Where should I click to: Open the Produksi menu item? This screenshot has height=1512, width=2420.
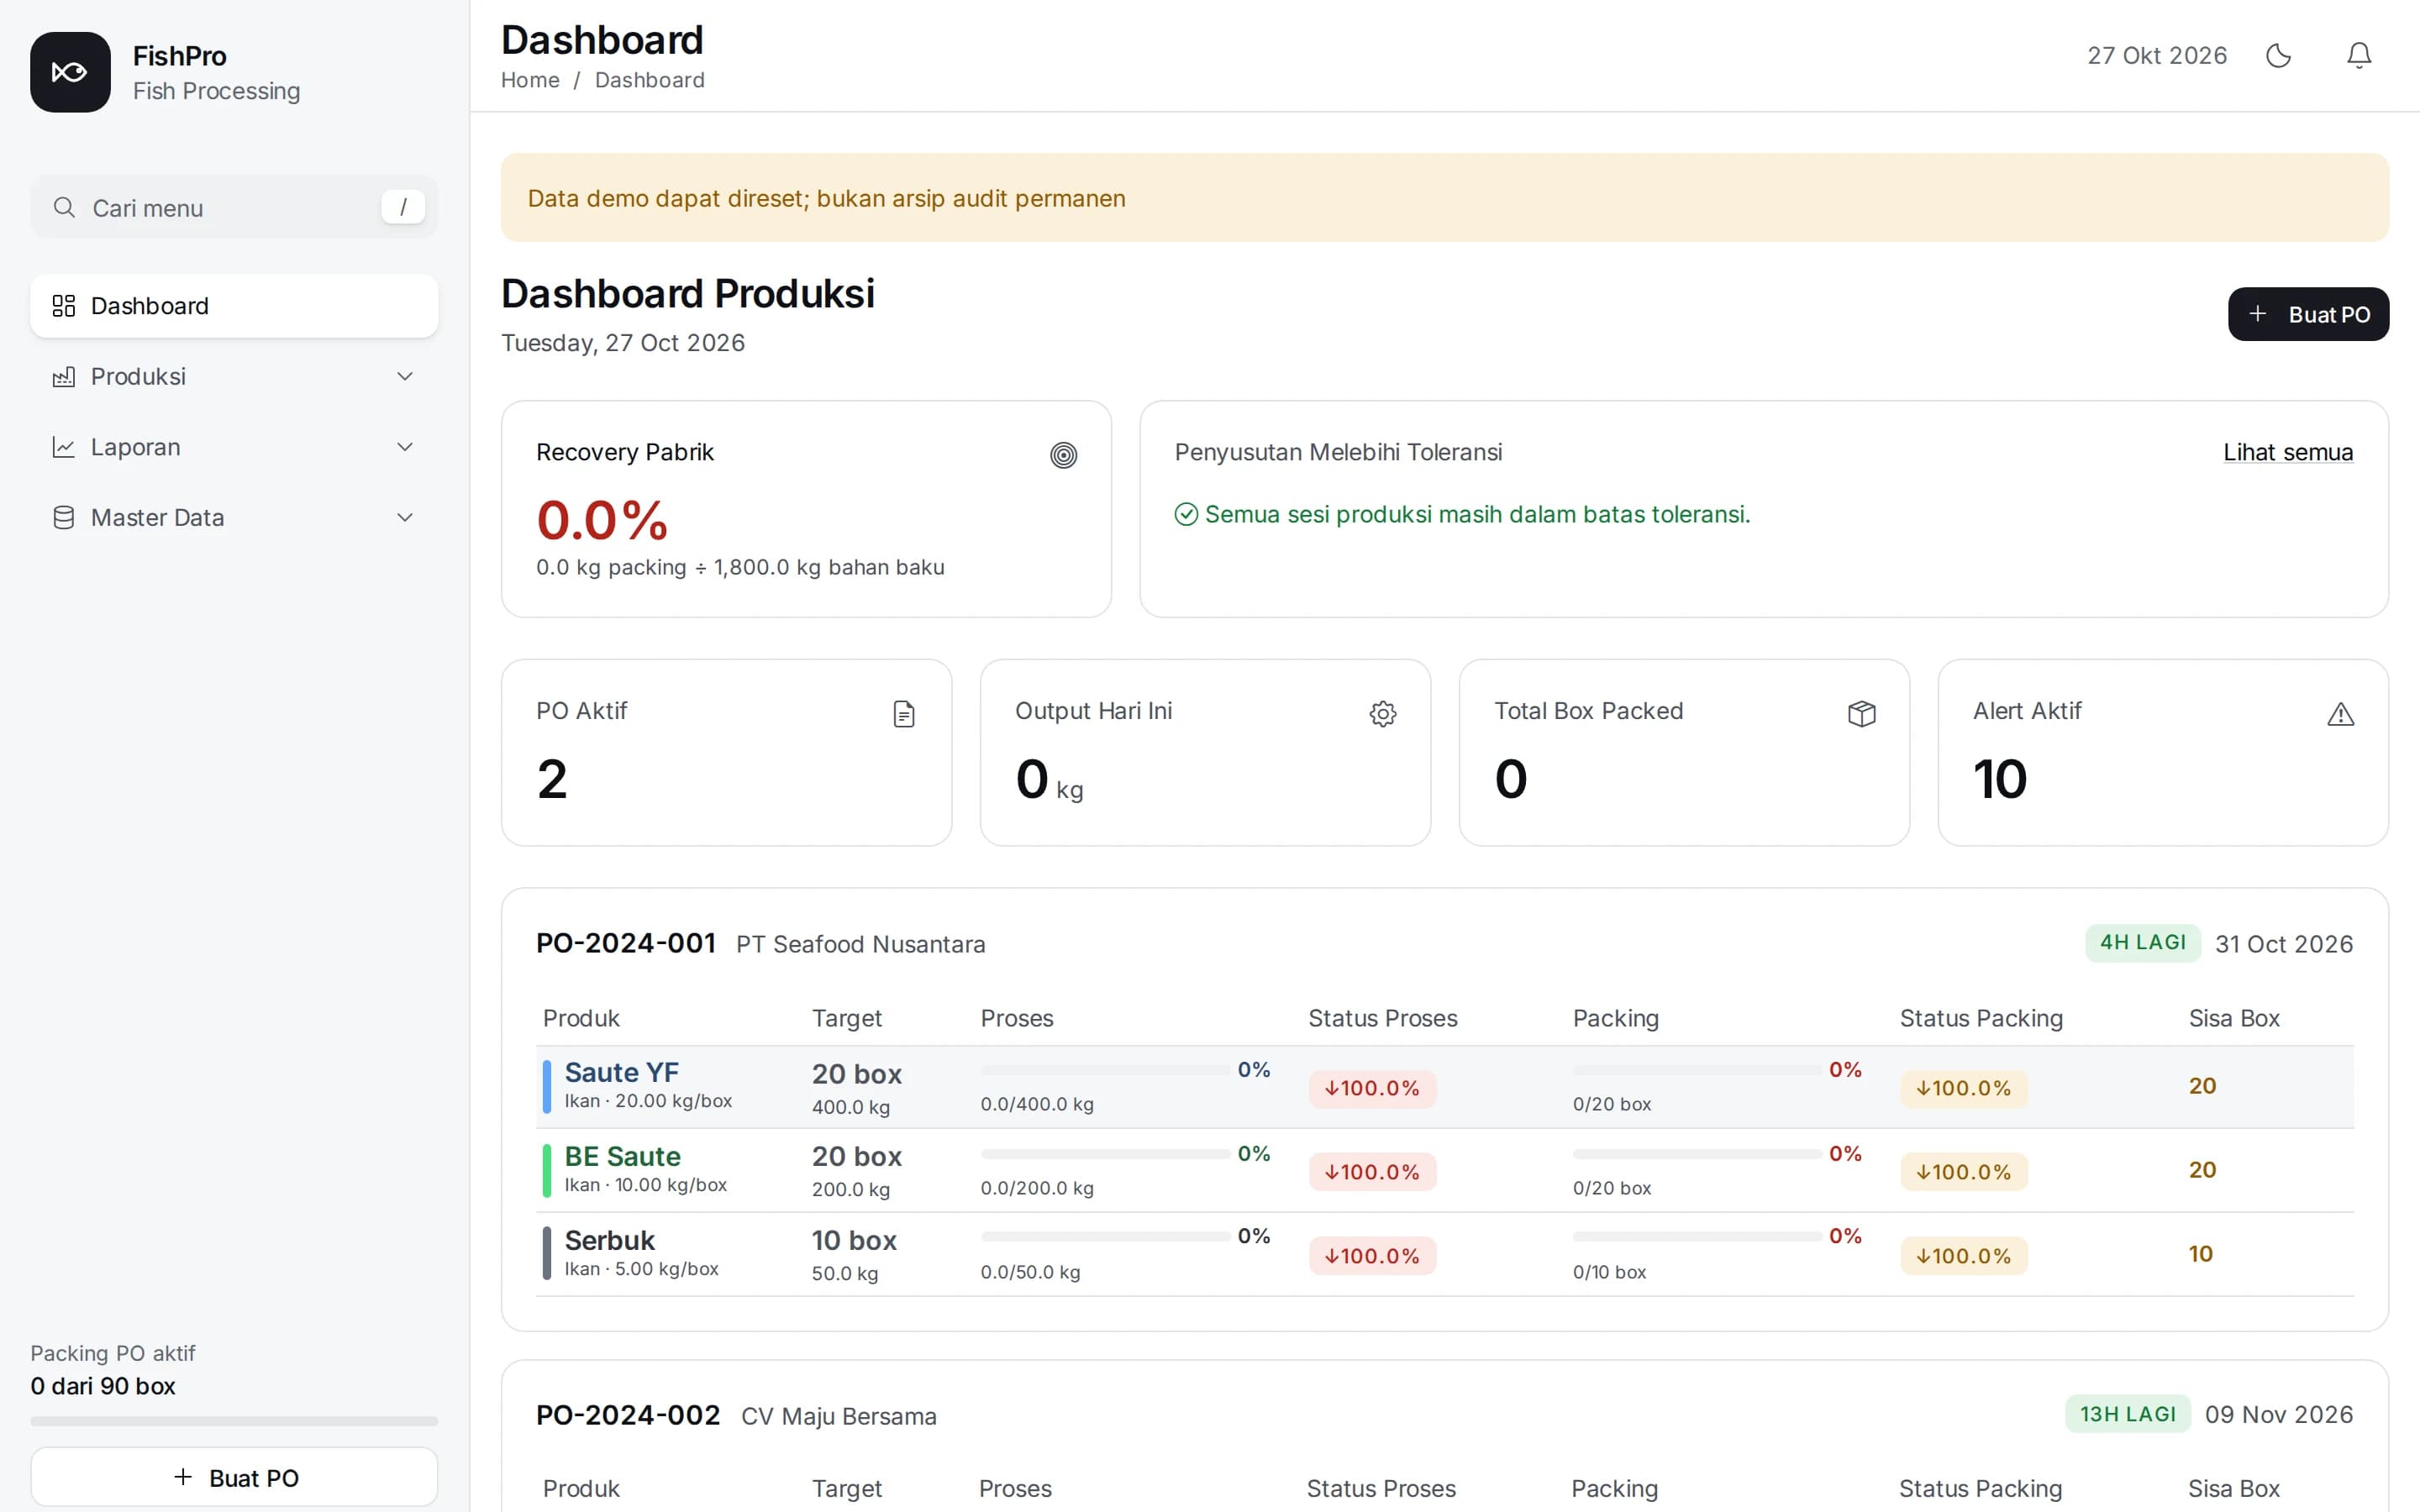(x=234, y=376)
